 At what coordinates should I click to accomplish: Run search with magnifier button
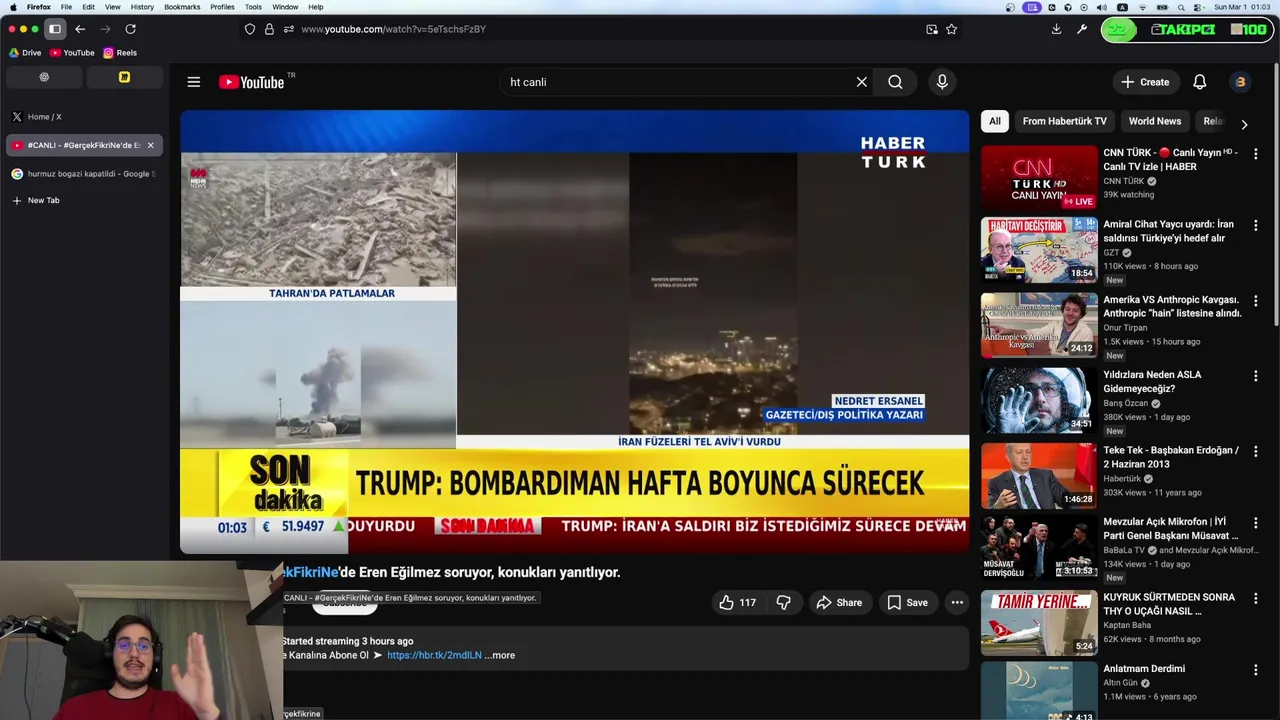tap(895, 82)
